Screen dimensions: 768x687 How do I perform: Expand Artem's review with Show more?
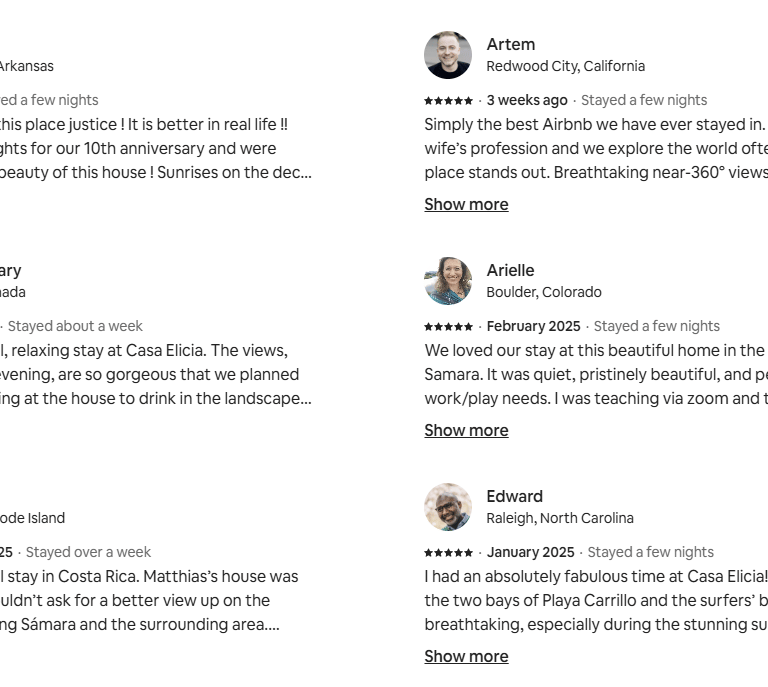466,204
